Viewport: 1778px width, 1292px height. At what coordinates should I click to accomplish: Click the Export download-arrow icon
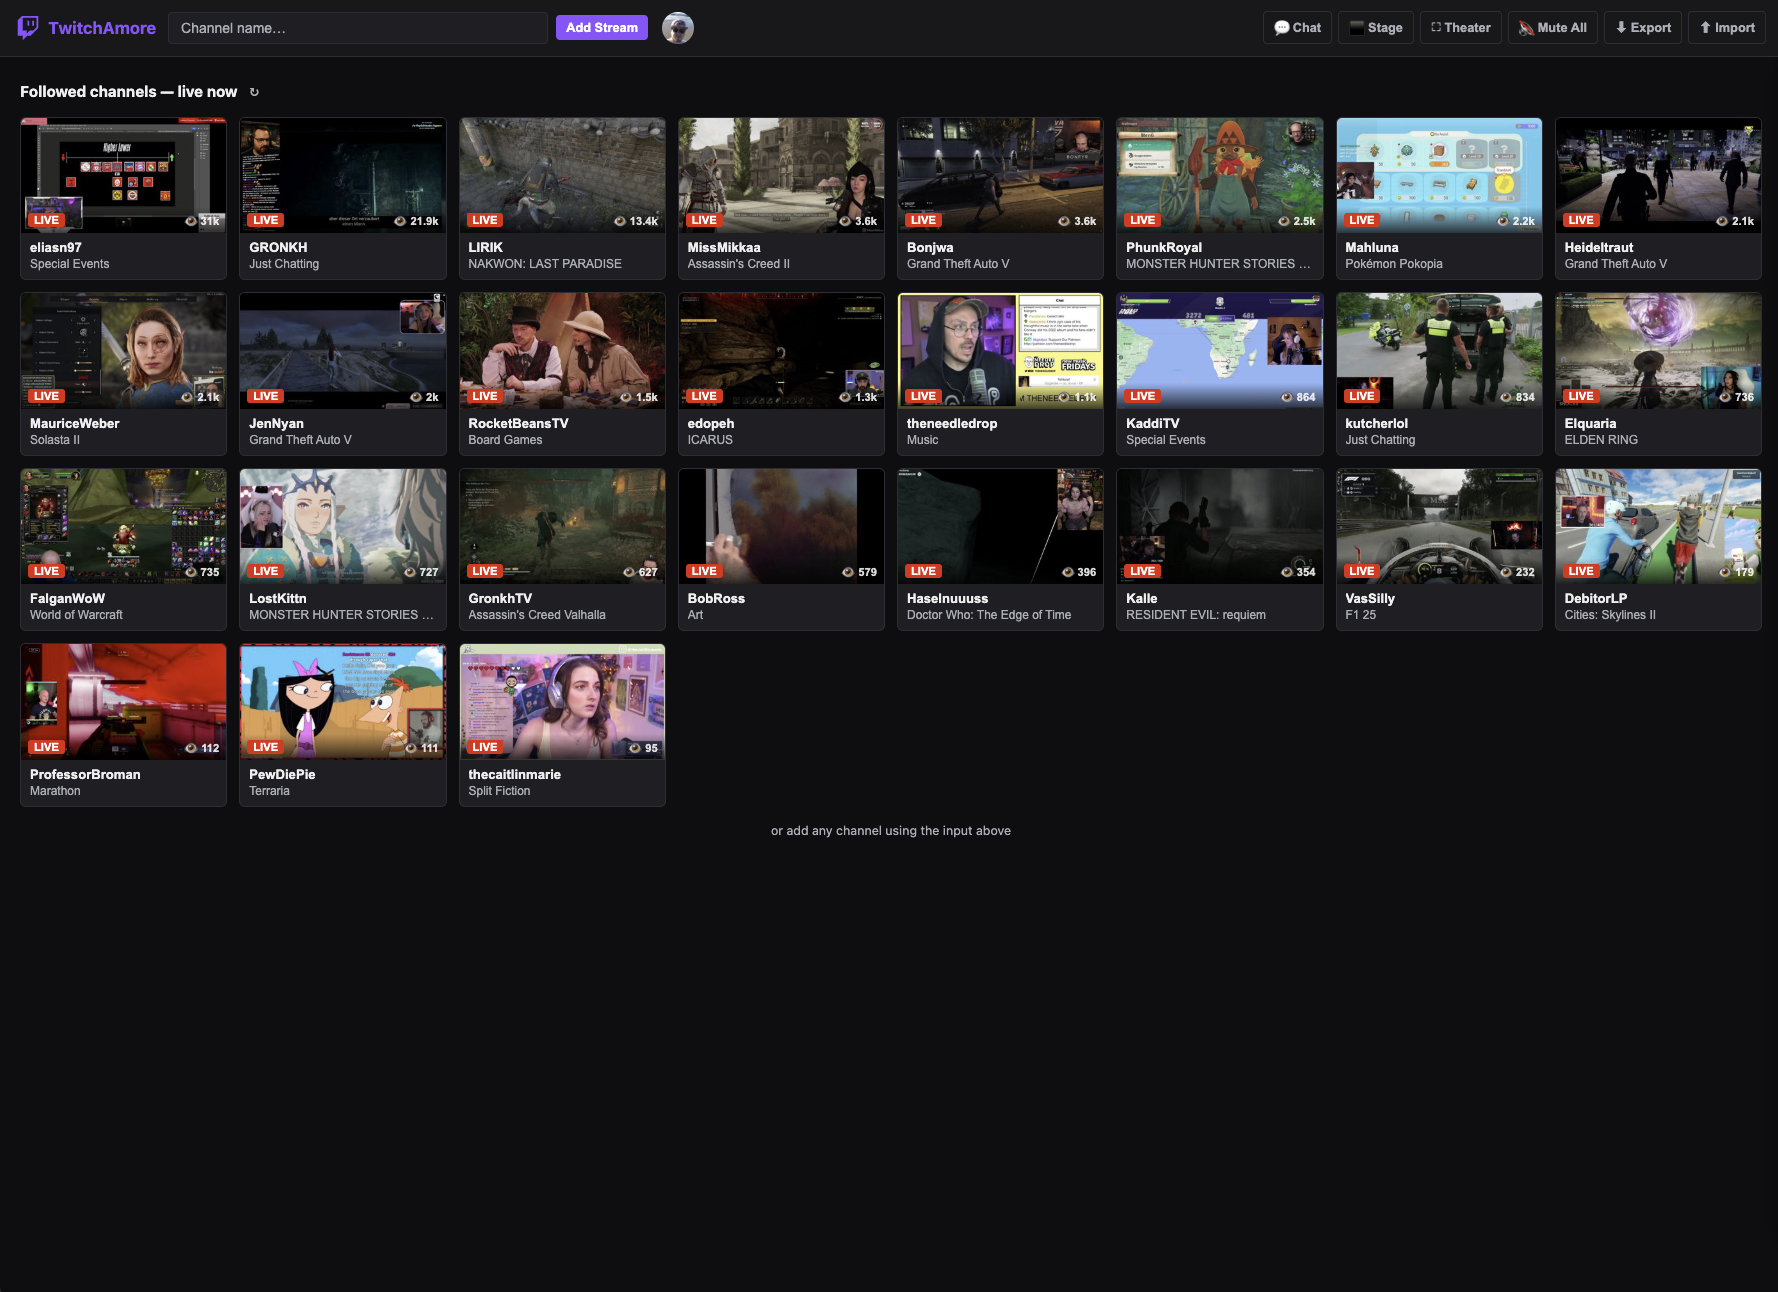(1622, 27)
